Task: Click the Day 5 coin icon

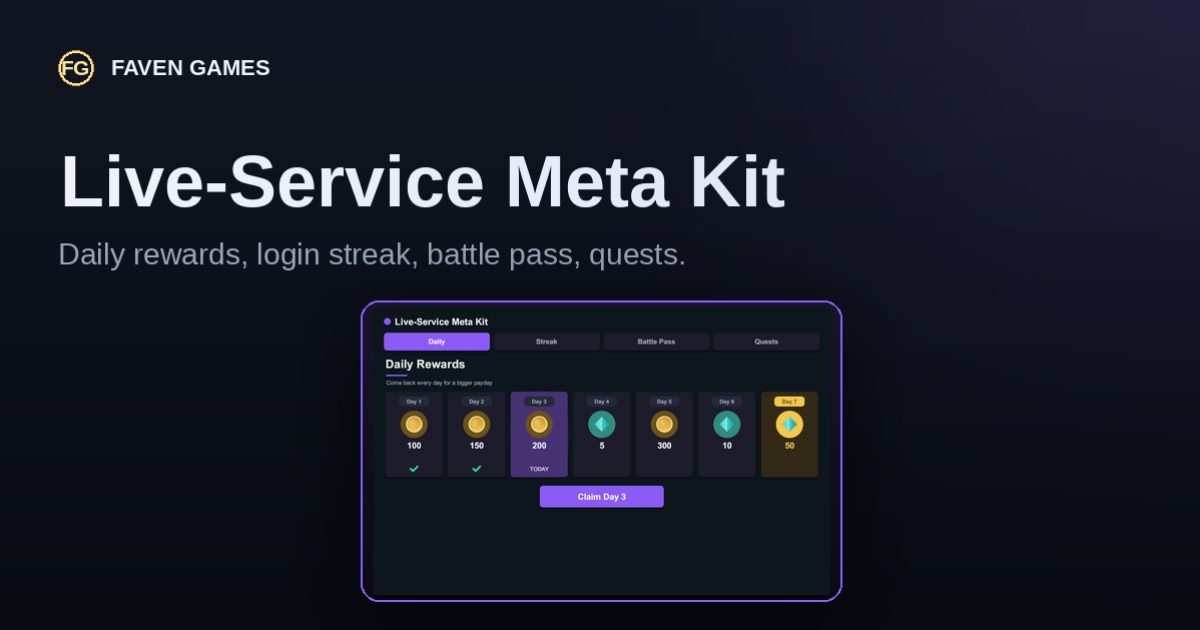Action: click(664, 424)
